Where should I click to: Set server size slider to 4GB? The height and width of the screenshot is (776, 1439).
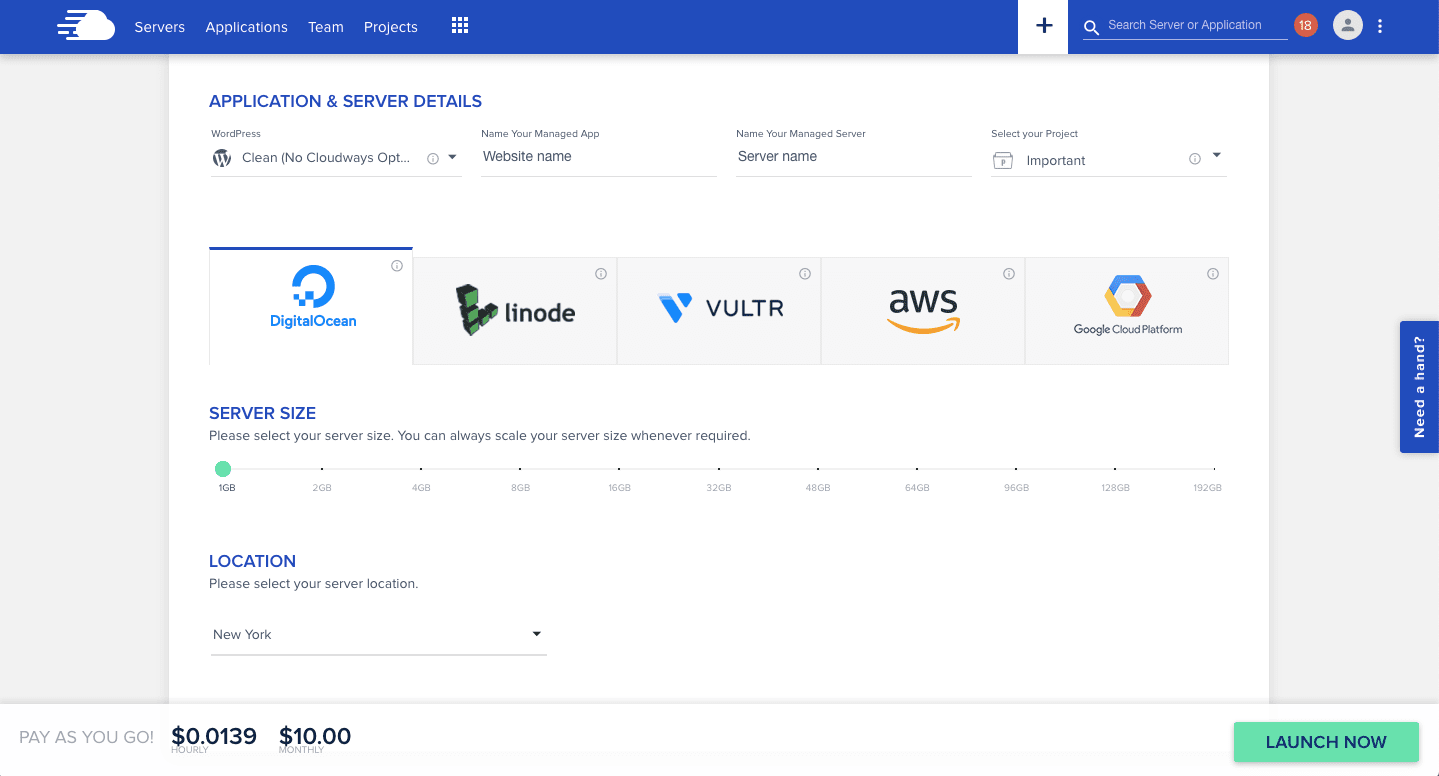point(421,469)
